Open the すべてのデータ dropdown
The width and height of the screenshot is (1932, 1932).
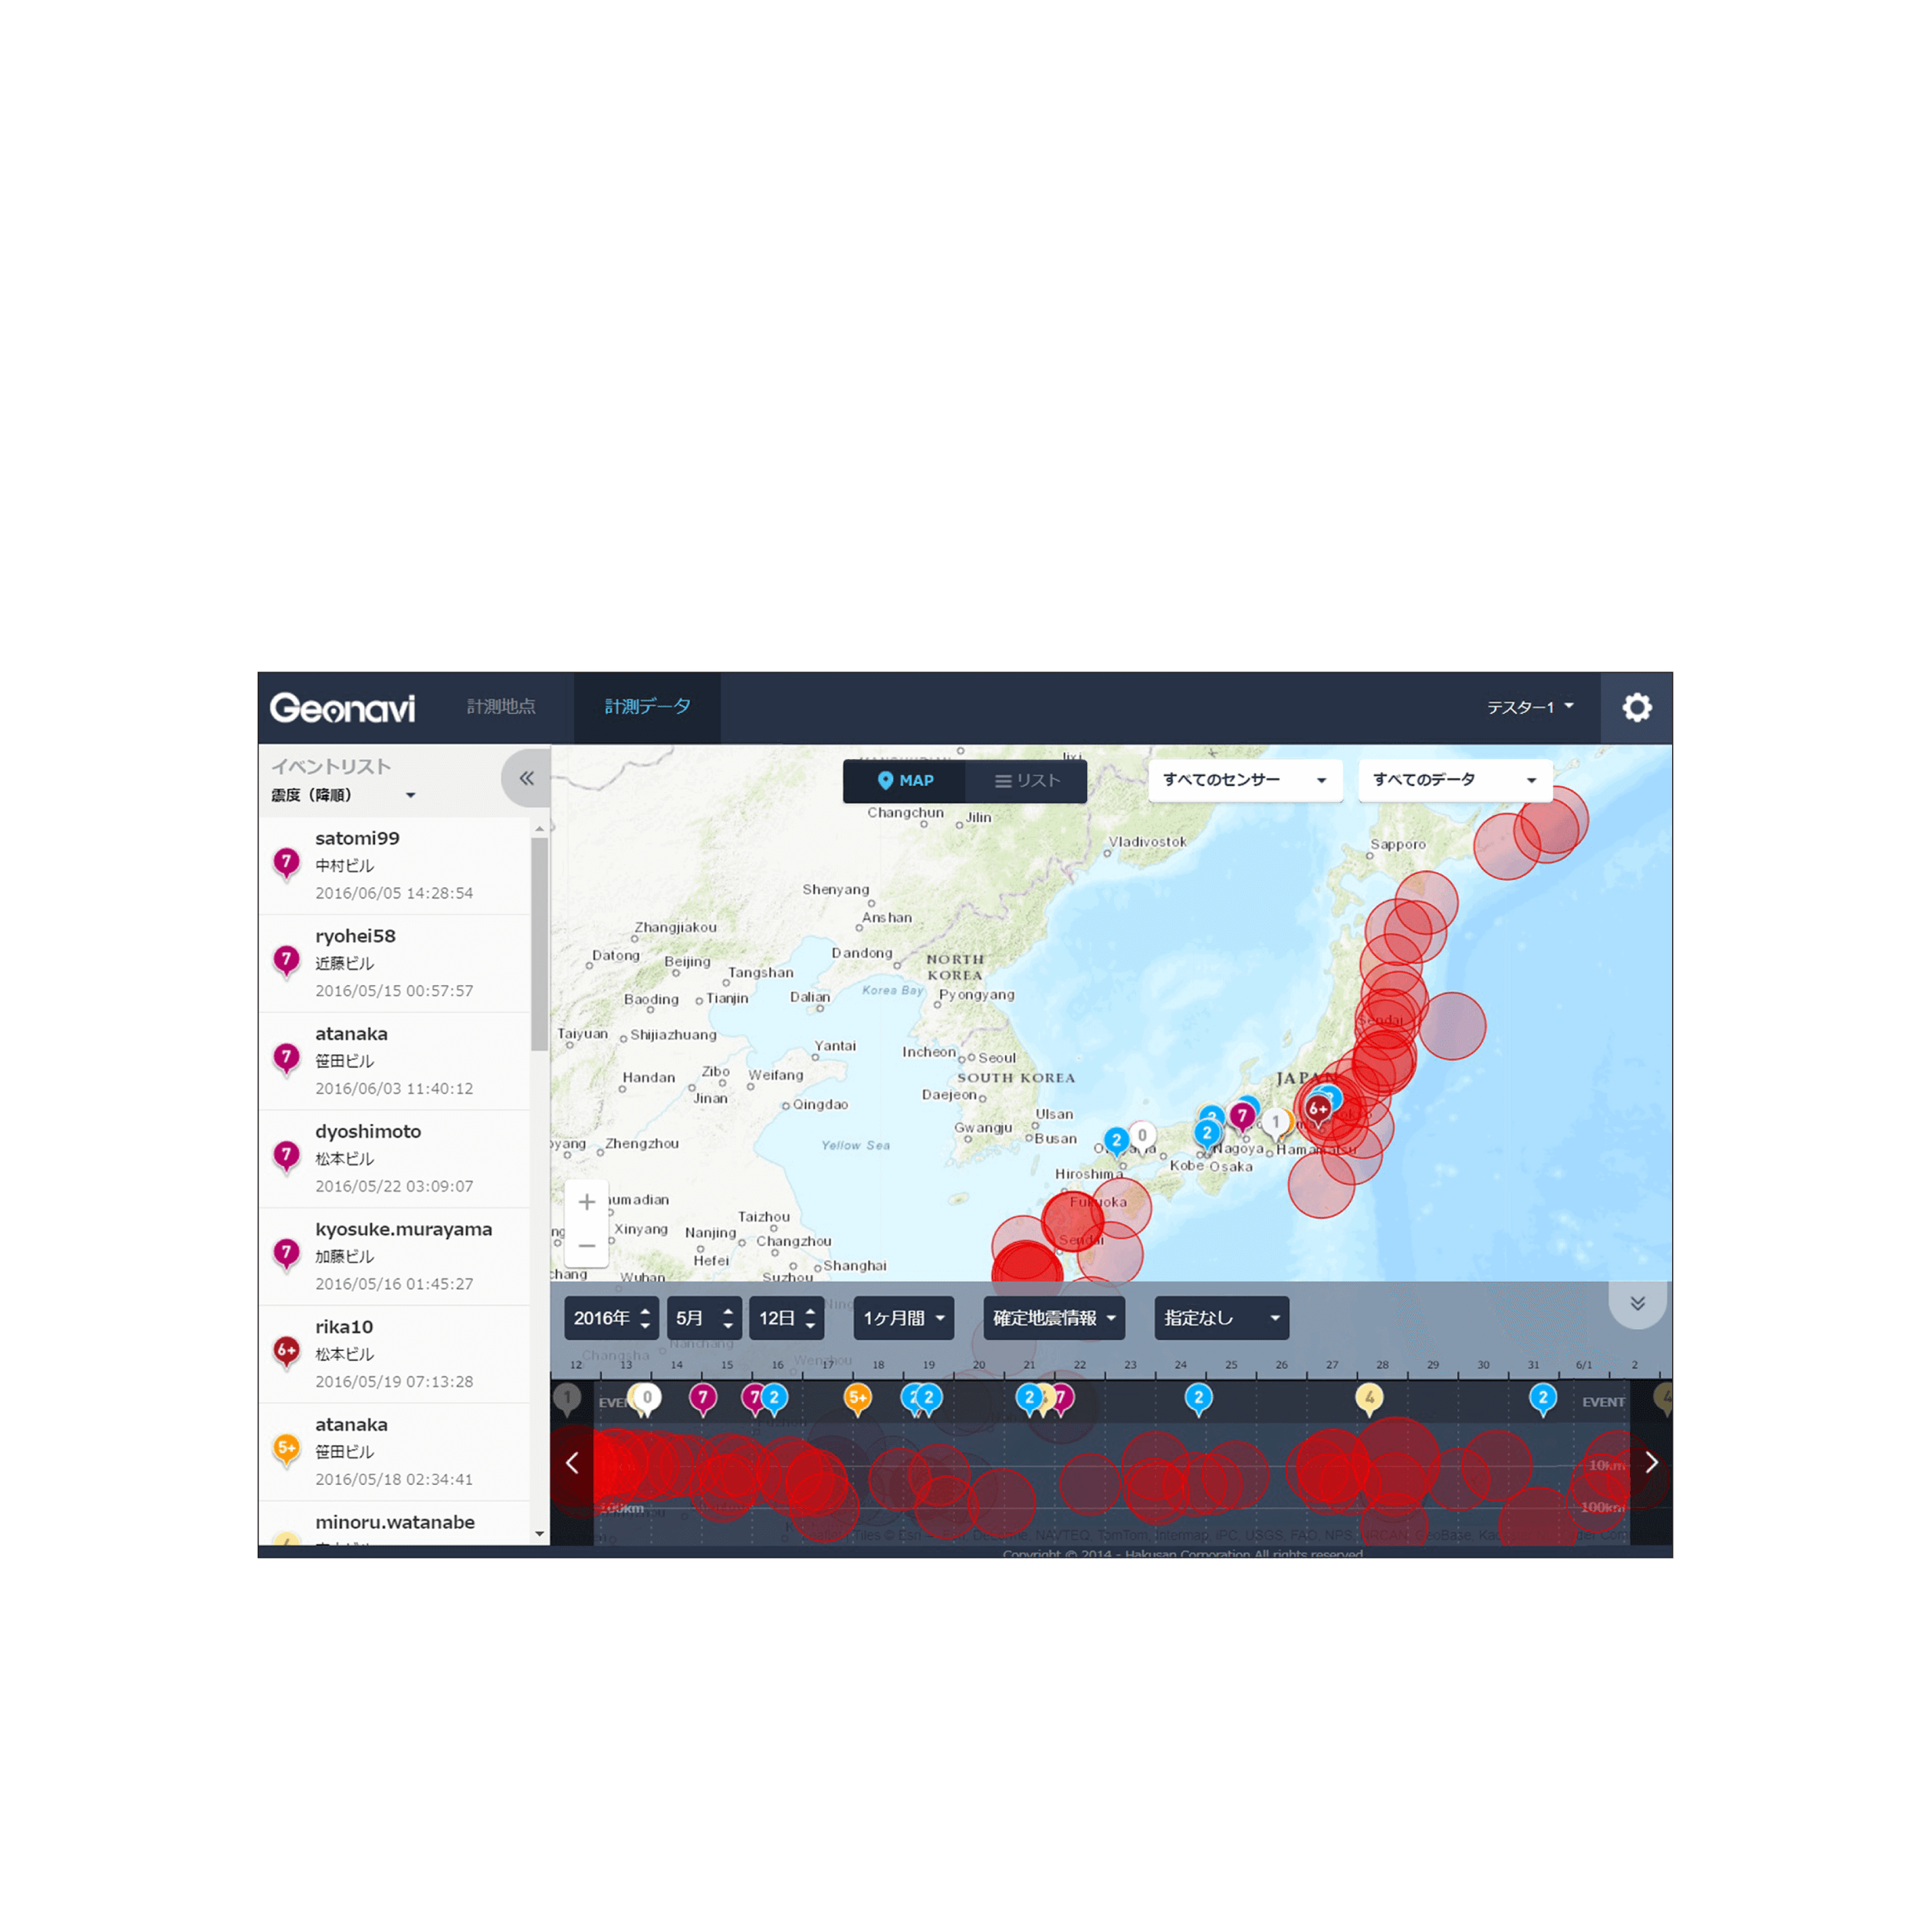click(1454, 780)
